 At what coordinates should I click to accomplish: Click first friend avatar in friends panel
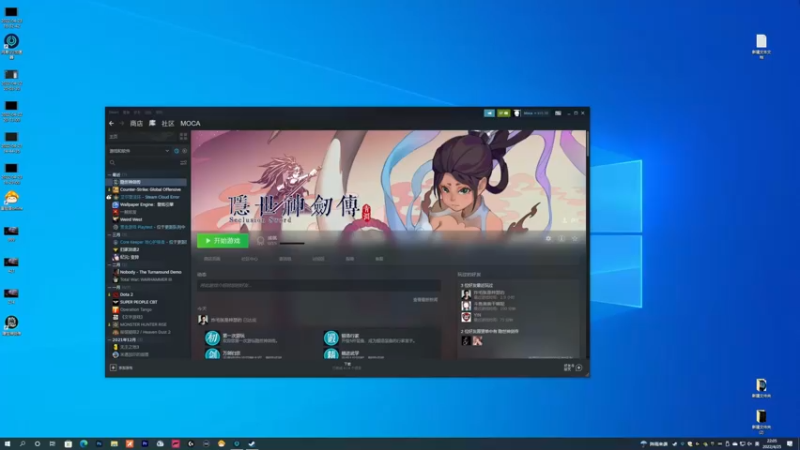pos(466,294)
